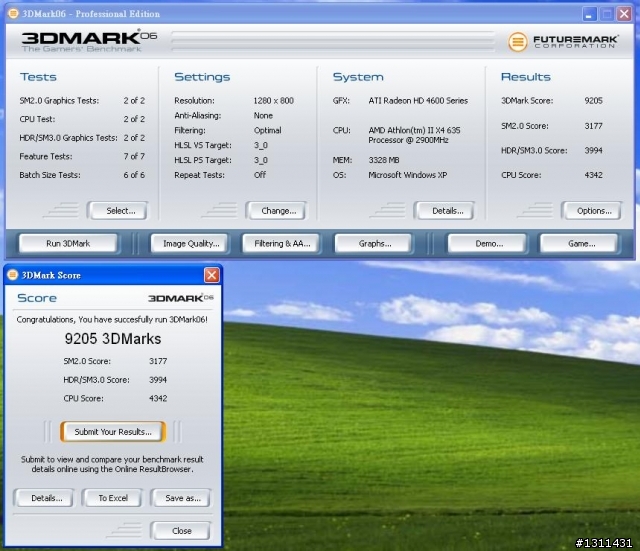Screen dimensions: 640x551
Task: Click 'HDR/SM3.0 Graphics Tests:' label
Action: coord(69,138)
